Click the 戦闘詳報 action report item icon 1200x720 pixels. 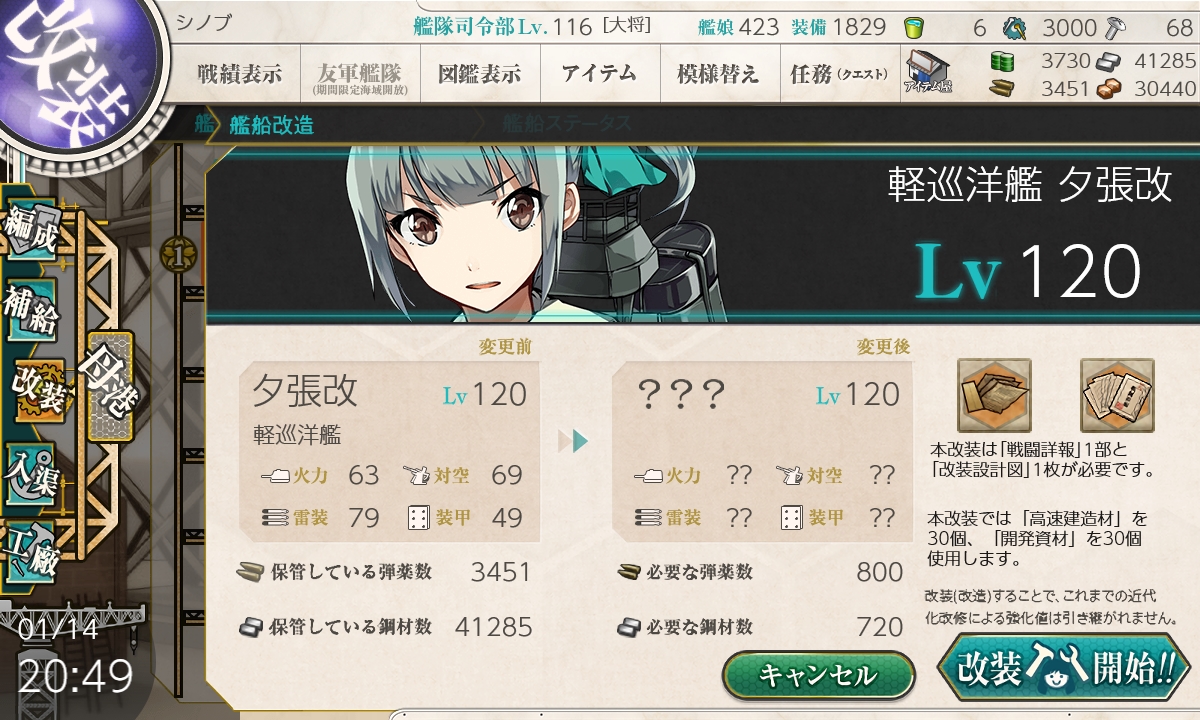tap(994, 395)
